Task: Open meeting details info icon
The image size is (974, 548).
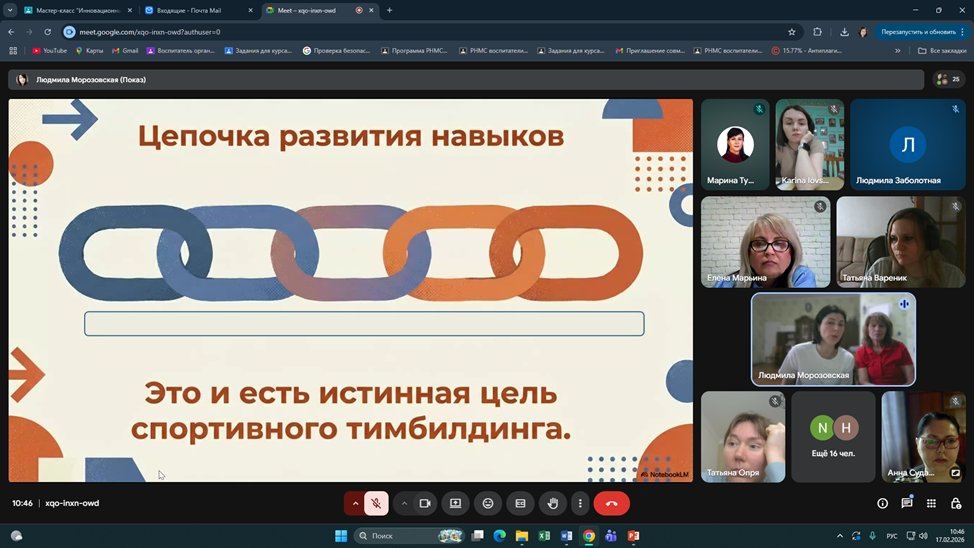Action: pos(882,503)
